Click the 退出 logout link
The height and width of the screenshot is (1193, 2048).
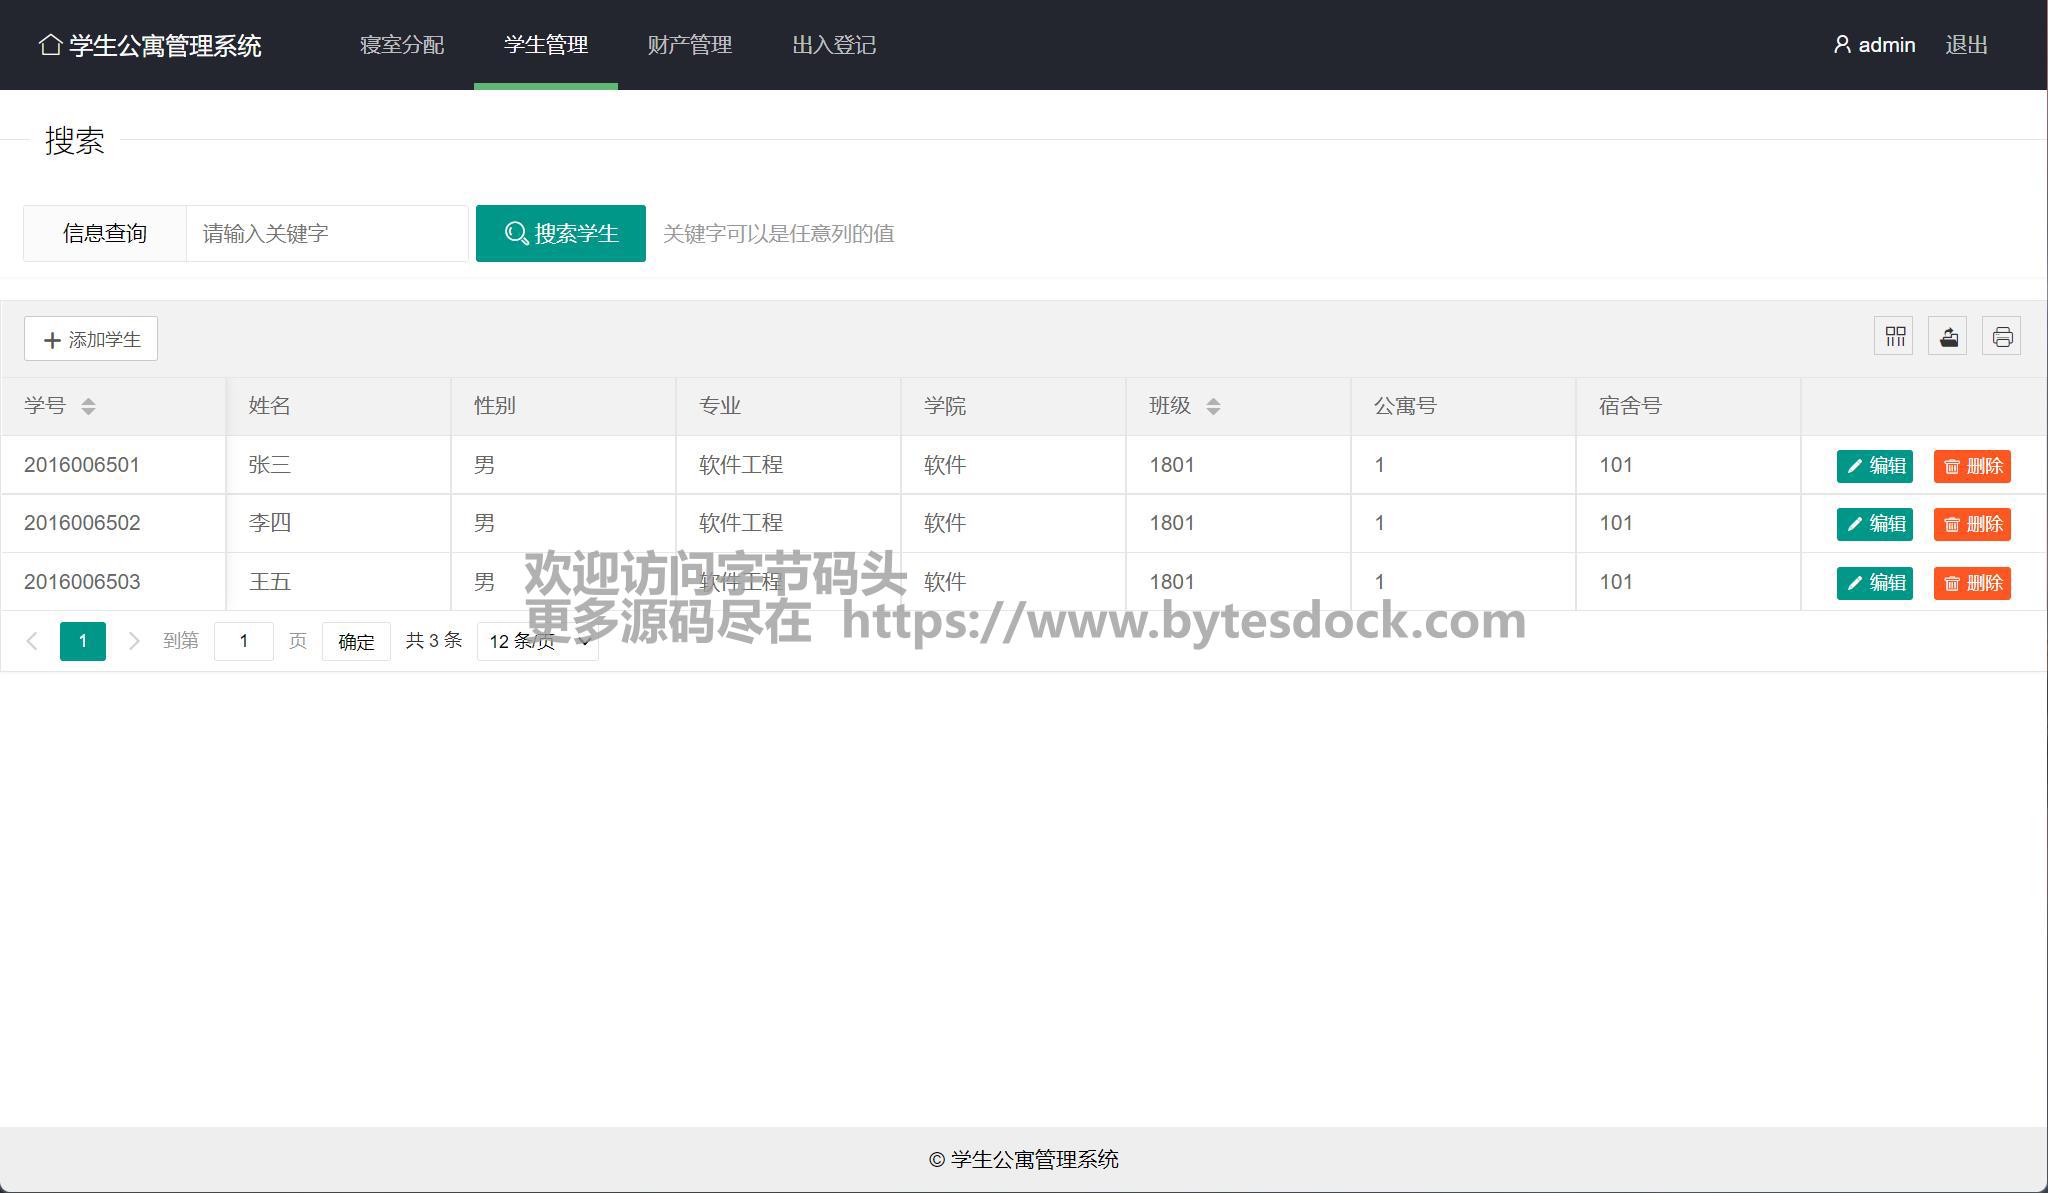coord(1966,45)
